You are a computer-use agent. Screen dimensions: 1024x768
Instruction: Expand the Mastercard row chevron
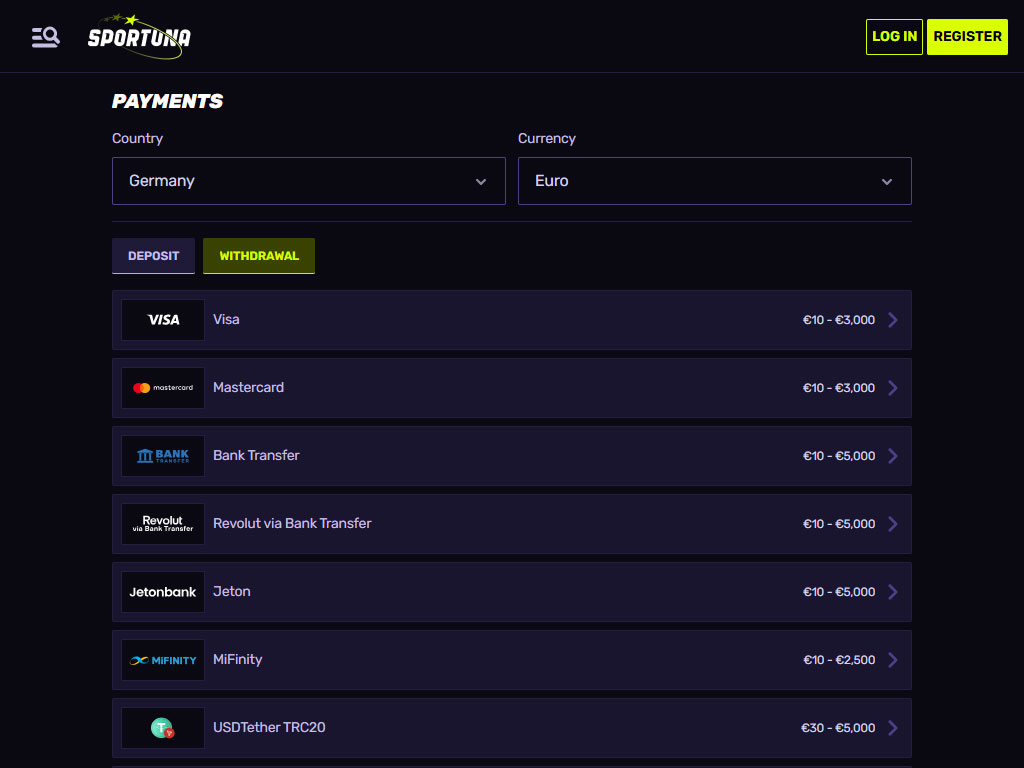point(893,388)
